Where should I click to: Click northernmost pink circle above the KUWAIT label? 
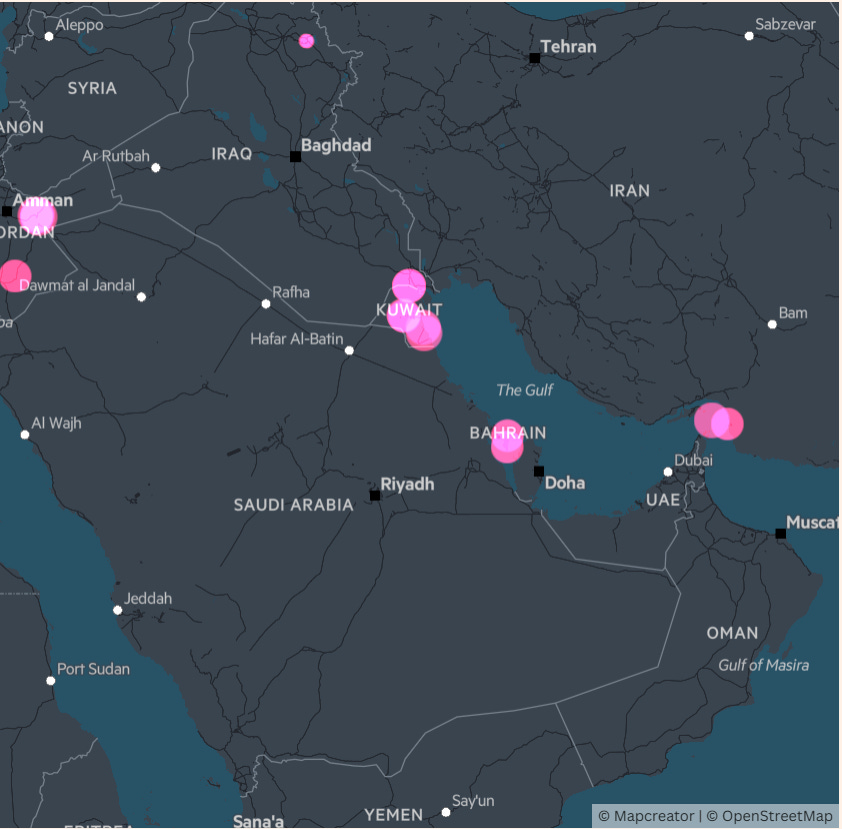point(409,285)
